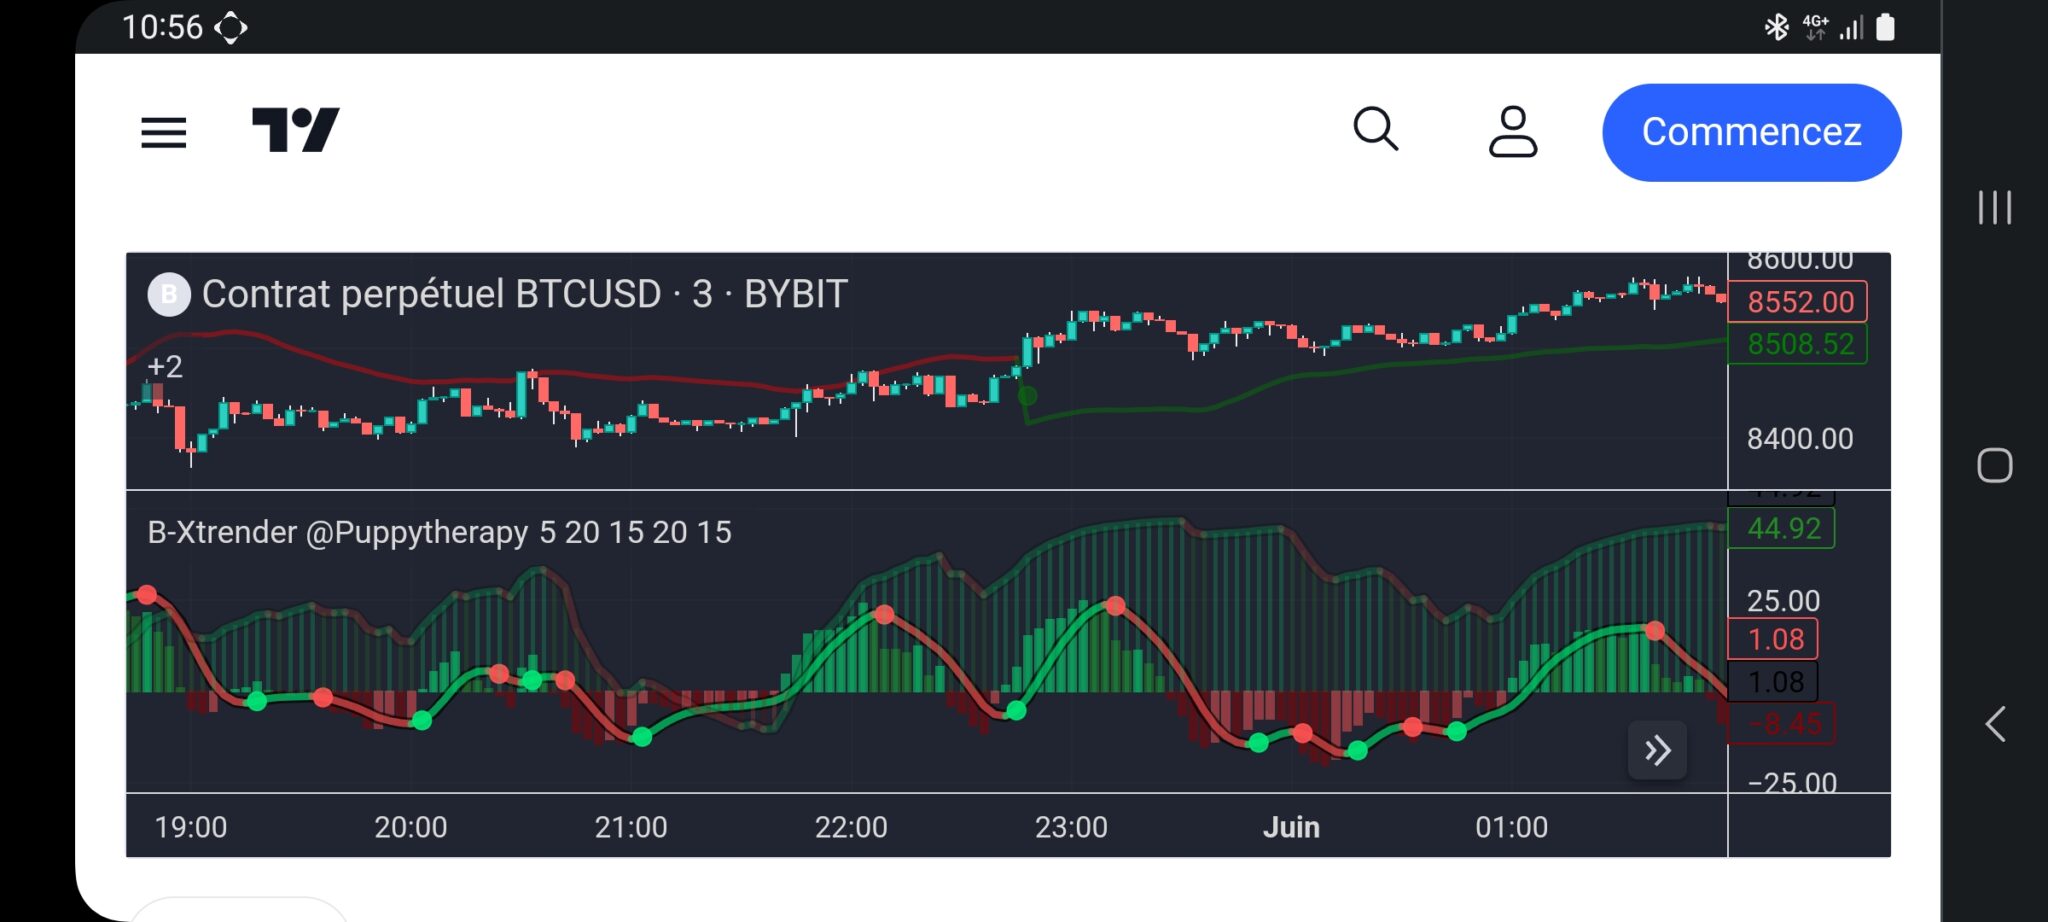Select the red 8552.00 price label
The width and height of the screenshot is (2048, 922).
[1800, 302]
